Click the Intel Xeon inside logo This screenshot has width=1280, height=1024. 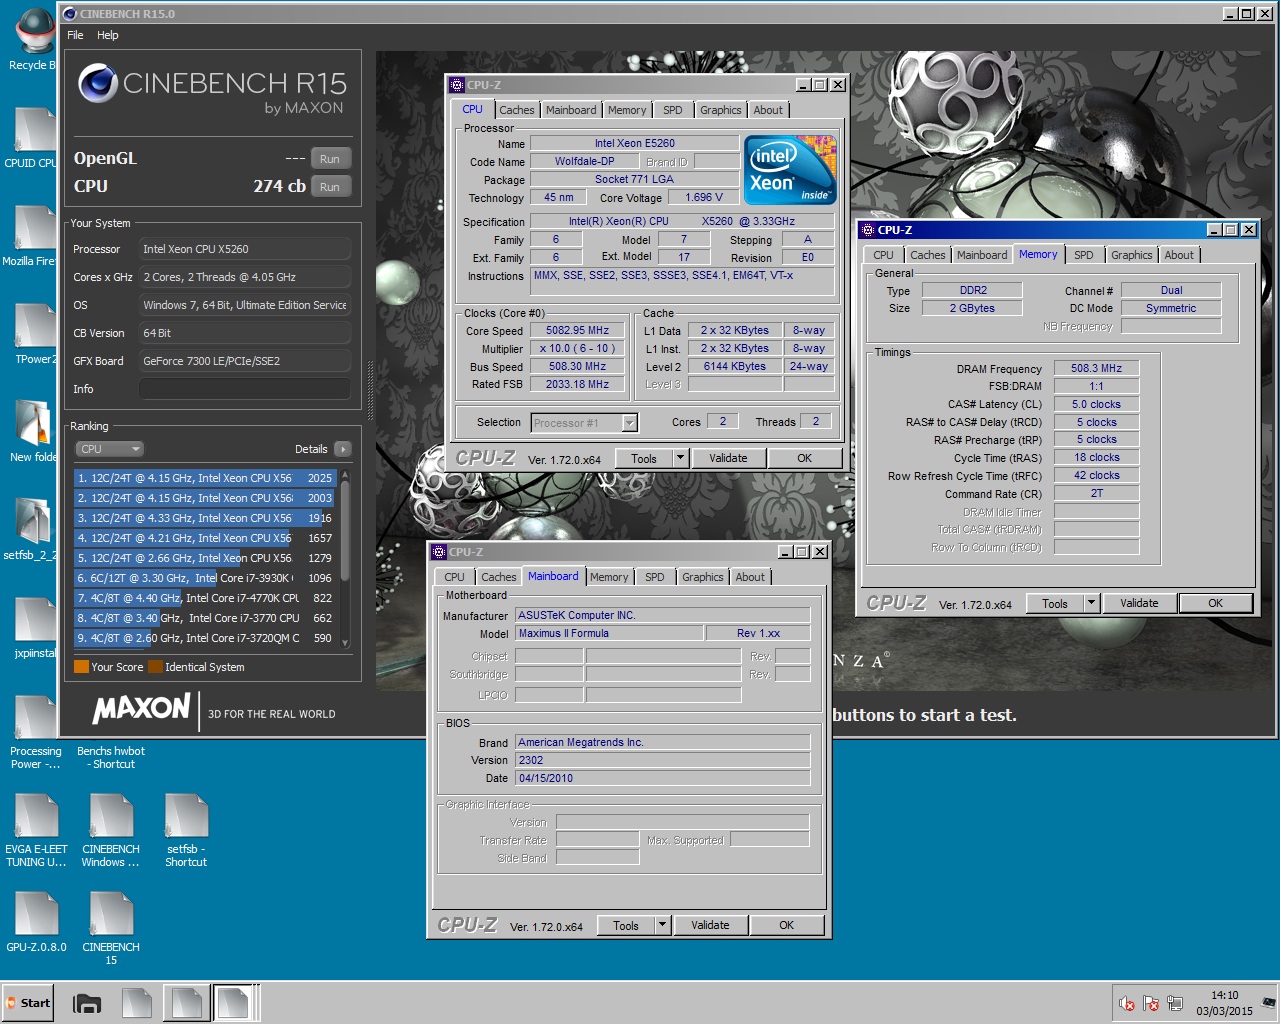tap(790, 170)
